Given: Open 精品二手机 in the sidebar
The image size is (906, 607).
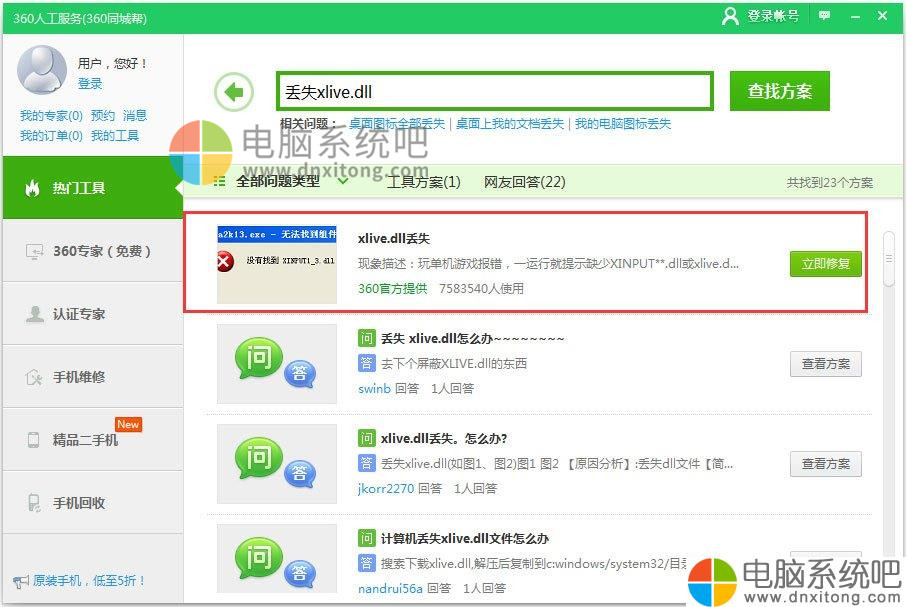Looking at the screenshot, I should click(x=92, y=440).
